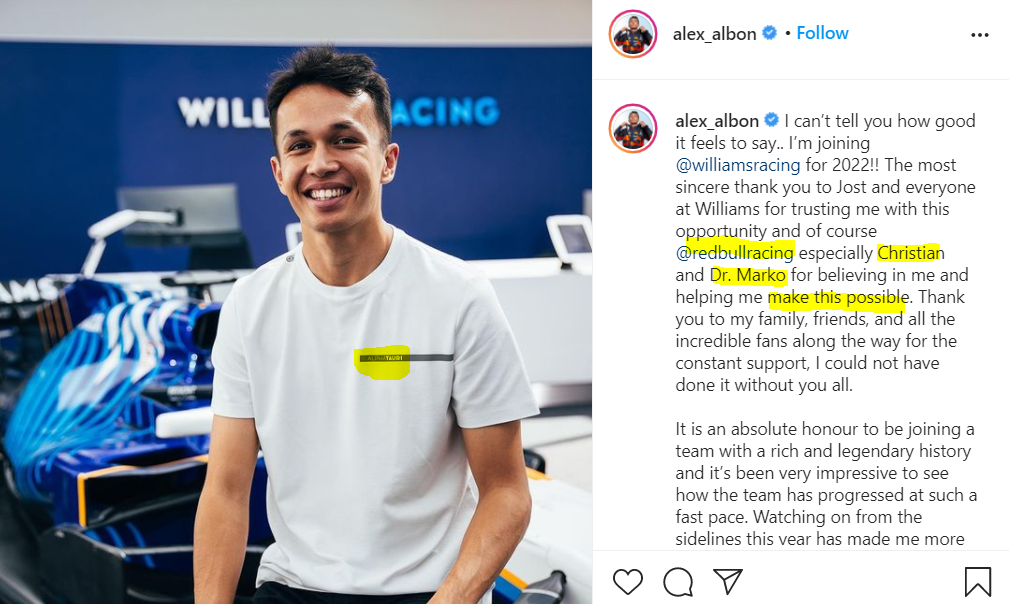The image size is (1009, 604).
Task: Click the highlighted AlphaTauri logo on the shirt
Action: [x=382, y=358]
